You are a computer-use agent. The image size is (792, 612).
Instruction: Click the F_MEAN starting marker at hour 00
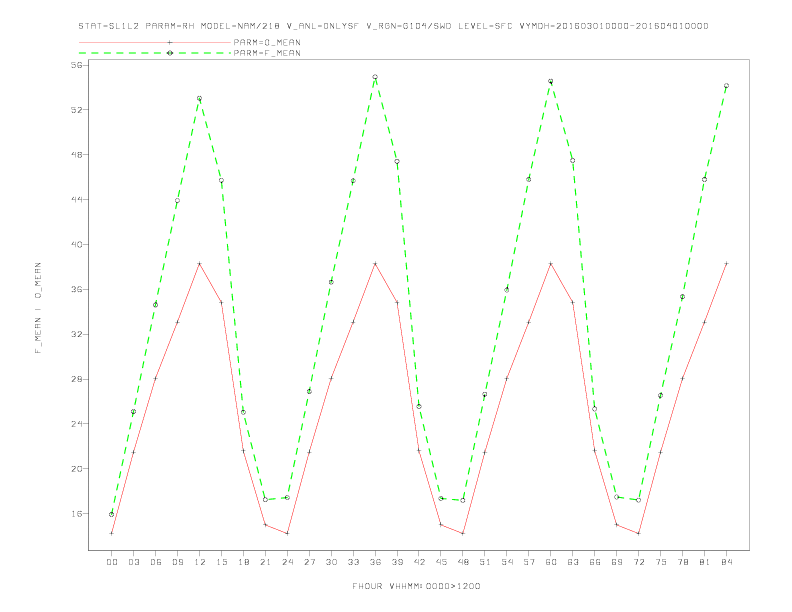coord(112,515)
